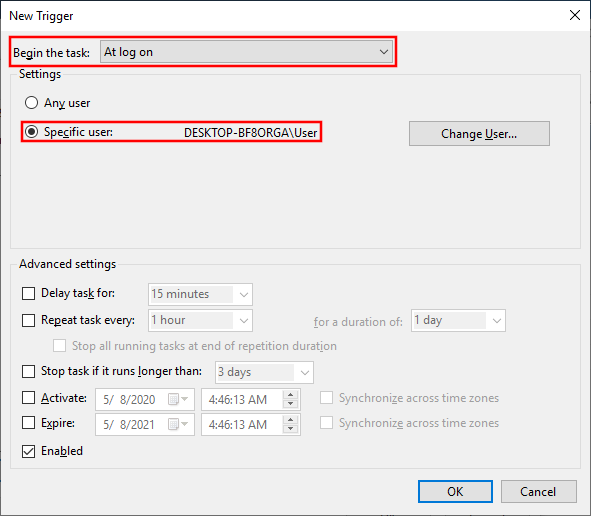Close the New Trigger dialog
Screen dimensions: 591x516
575,15
